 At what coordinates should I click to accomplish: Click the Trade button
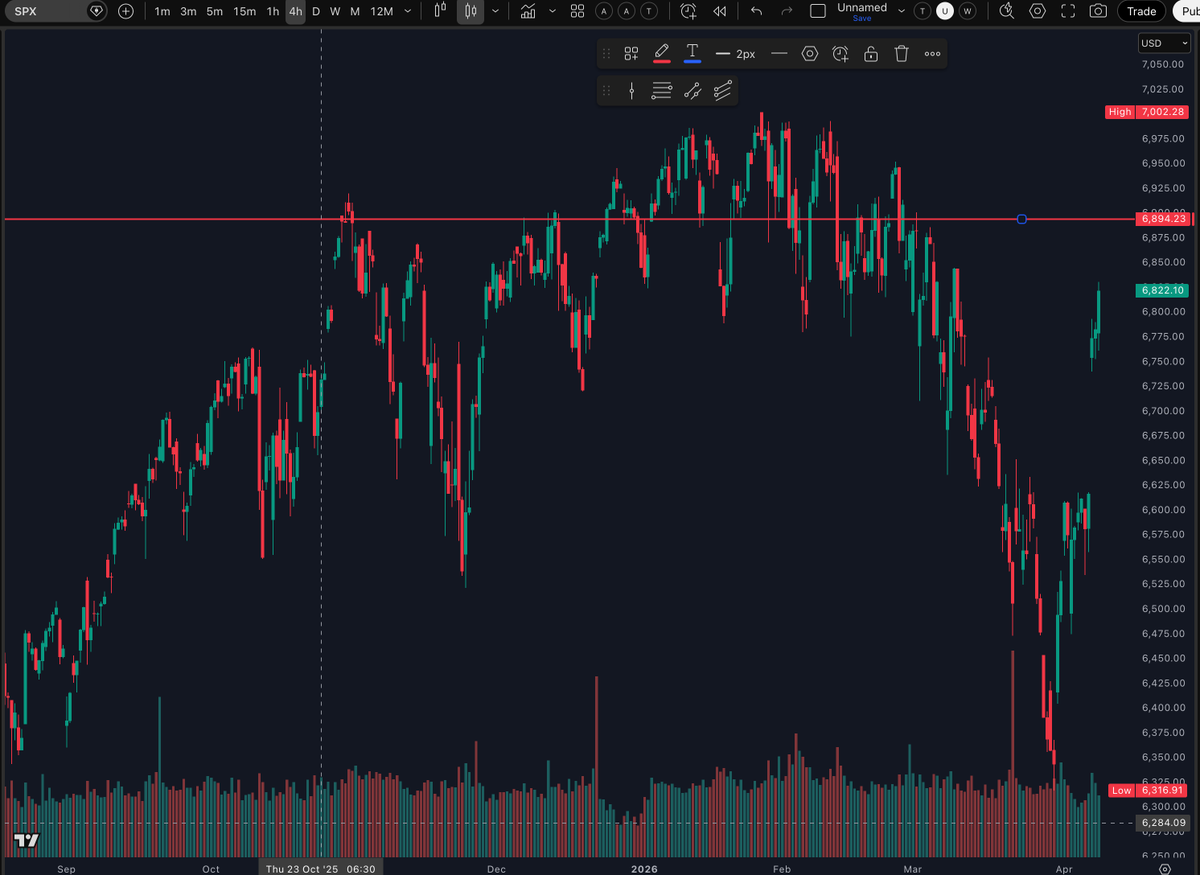[1141, 11]
